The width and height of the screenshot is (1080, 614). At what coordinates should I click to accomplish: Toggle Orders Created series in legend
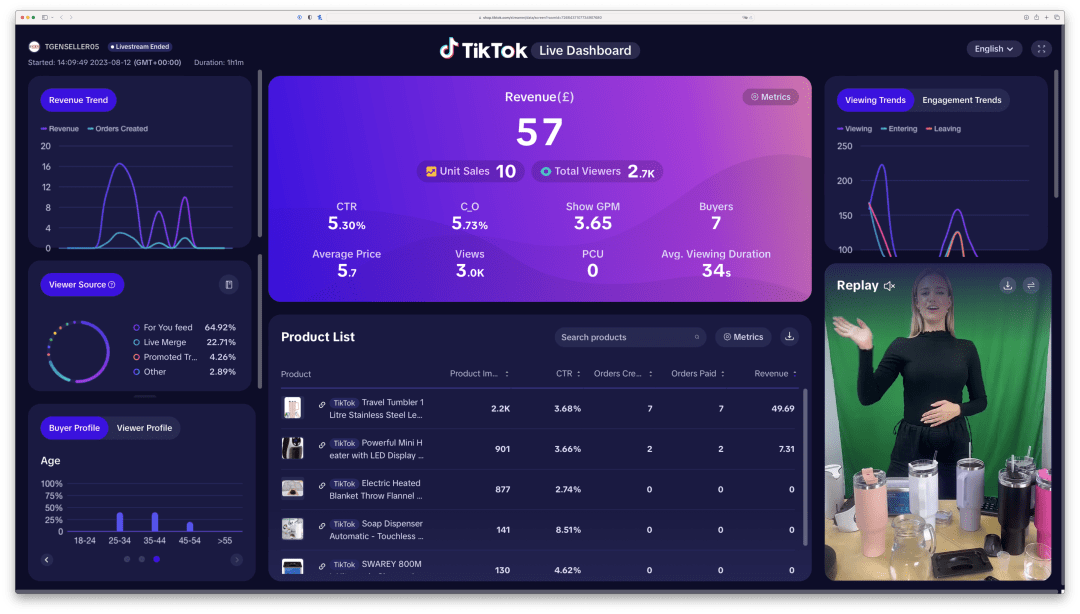tap(118, 129)
